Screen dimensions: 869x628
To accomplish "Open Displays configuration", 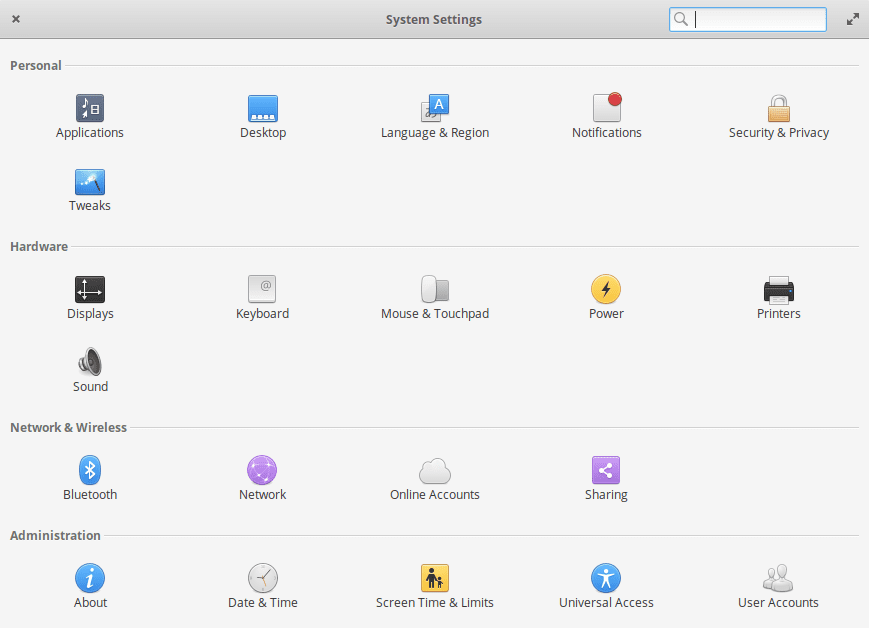I will point(90,295).
